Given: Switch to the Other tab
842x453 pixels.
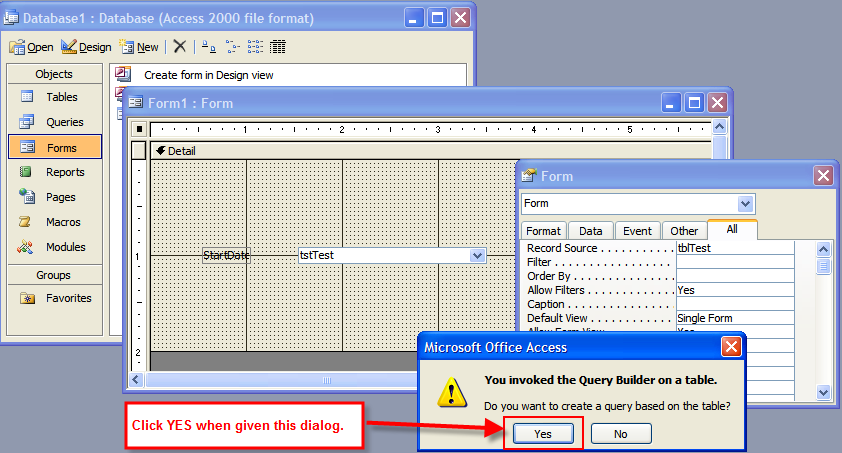Looking at the screenshot, I should point(684,231).
